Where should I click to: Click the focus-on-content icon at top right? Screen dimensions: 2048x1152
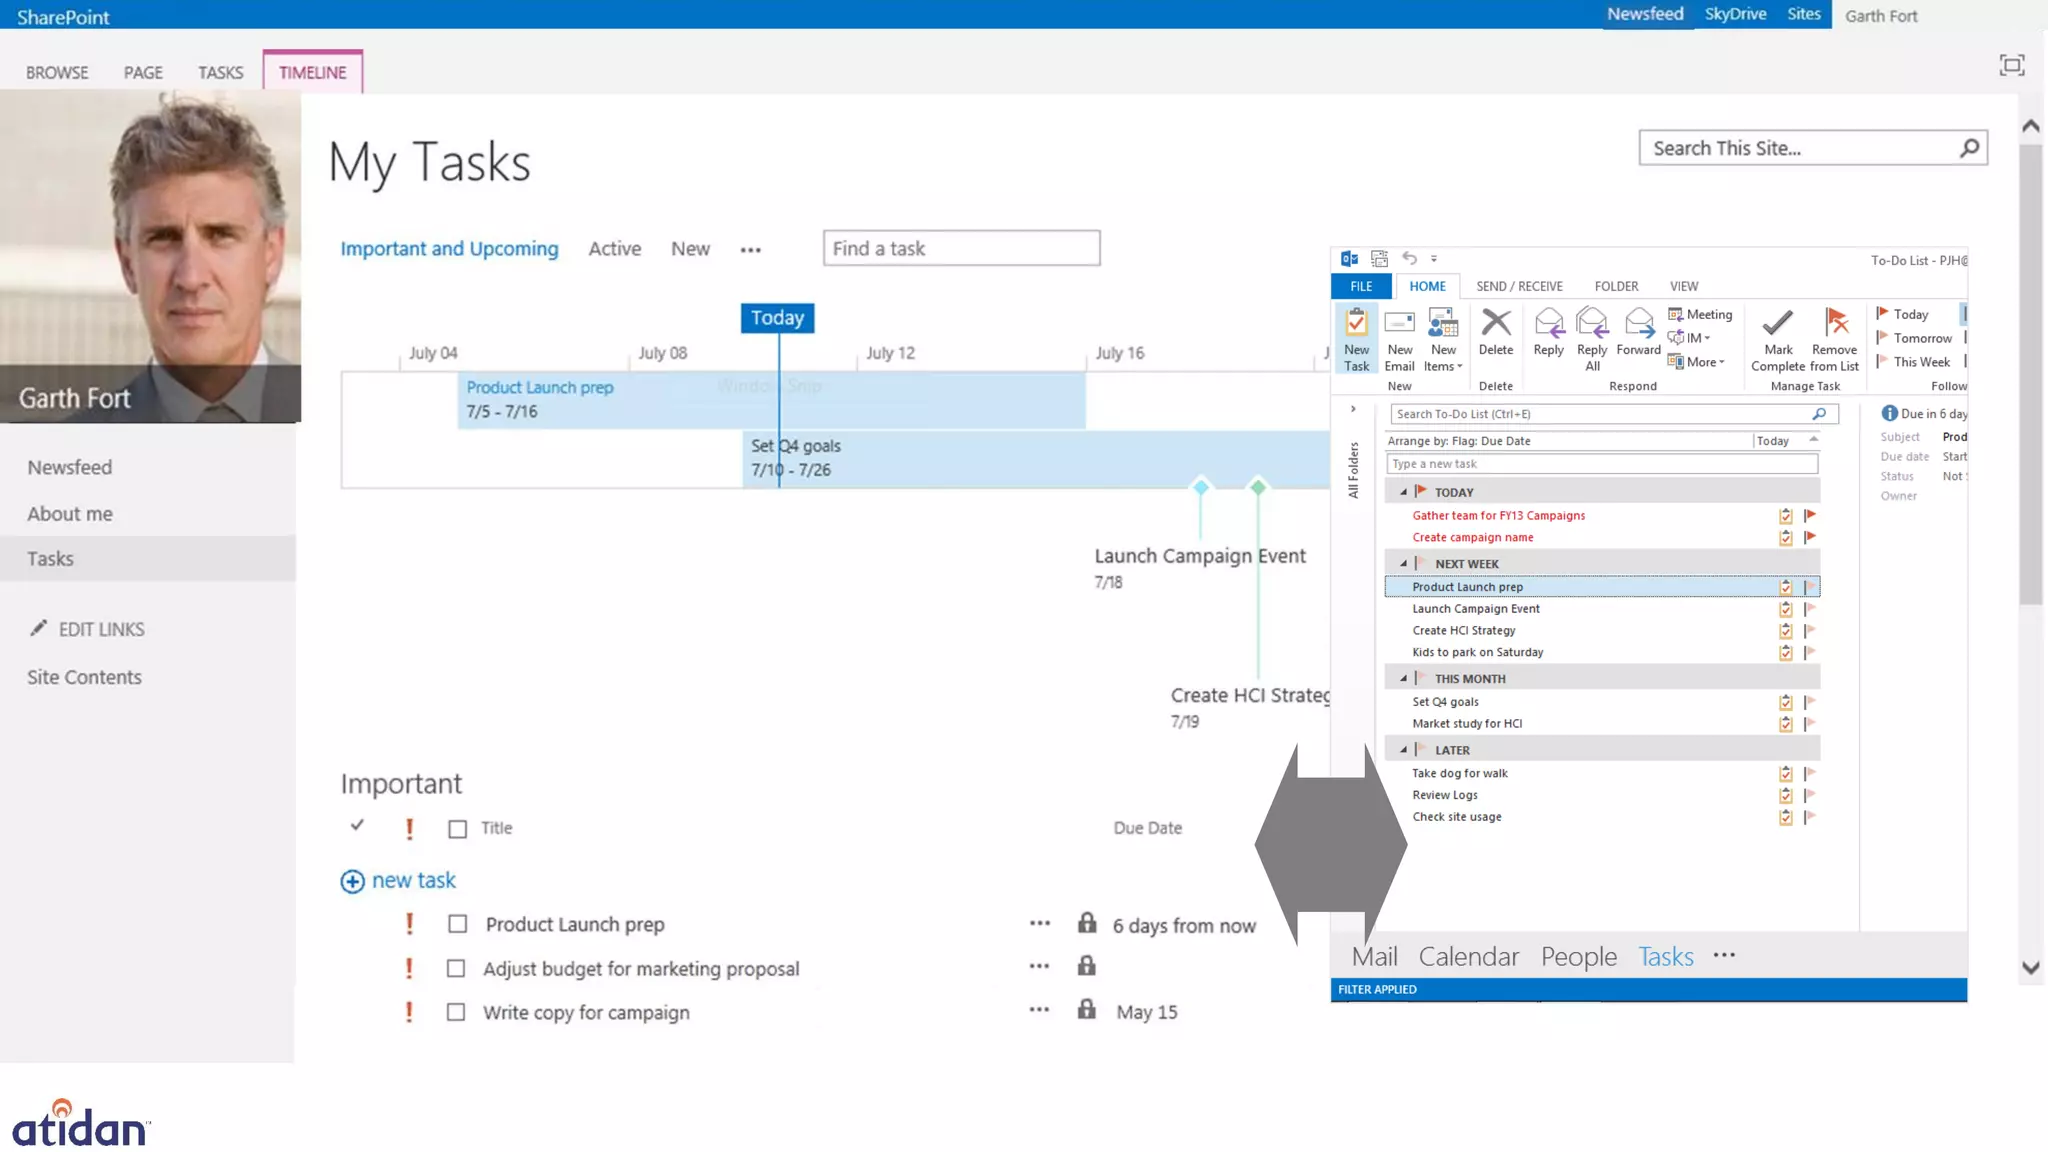pyautogui.click(x=2012, y=66)
